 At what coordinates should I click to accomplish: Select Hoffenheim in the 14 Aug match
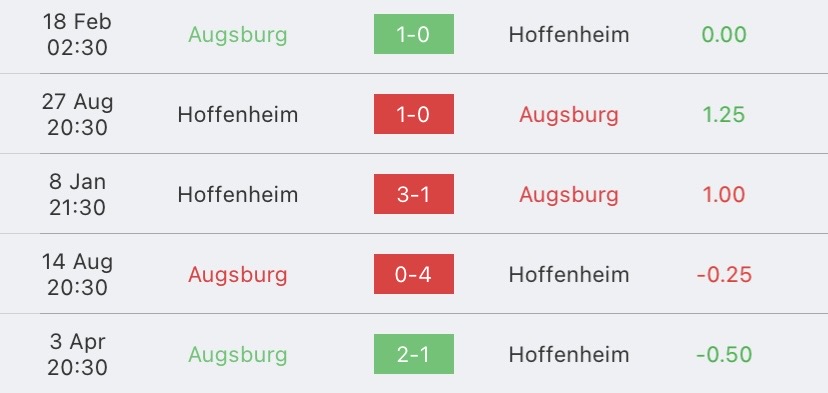(569, 274)
